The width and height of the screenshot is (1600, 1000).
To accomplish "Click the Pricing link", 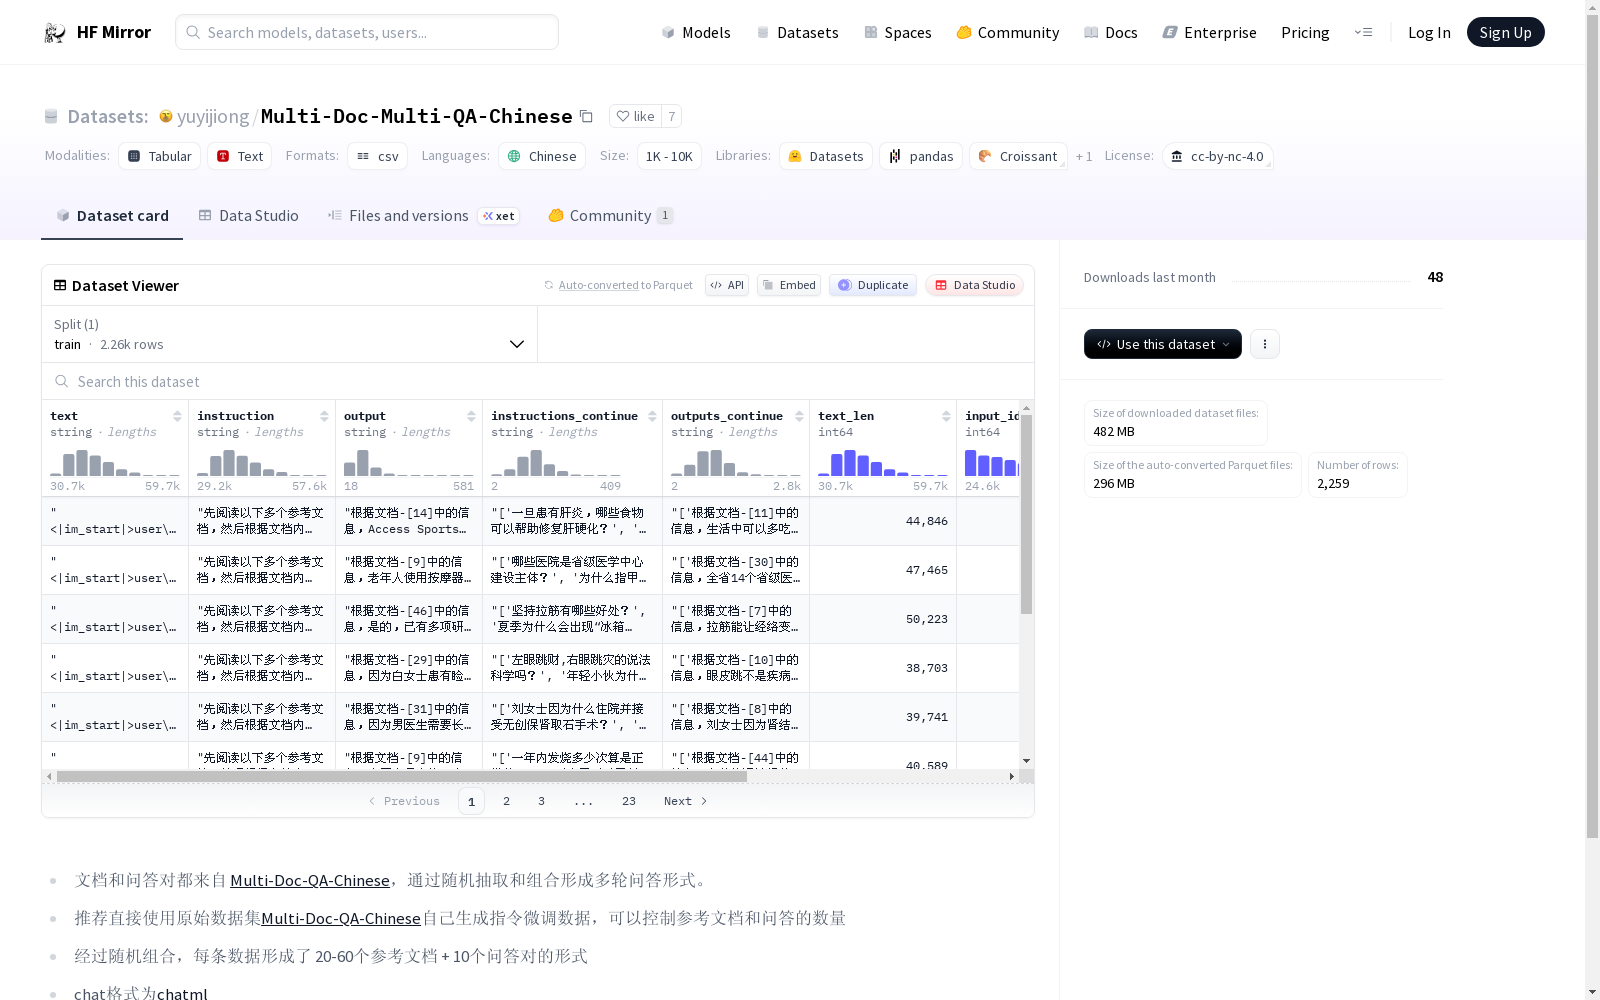I will click(1305, 32).
